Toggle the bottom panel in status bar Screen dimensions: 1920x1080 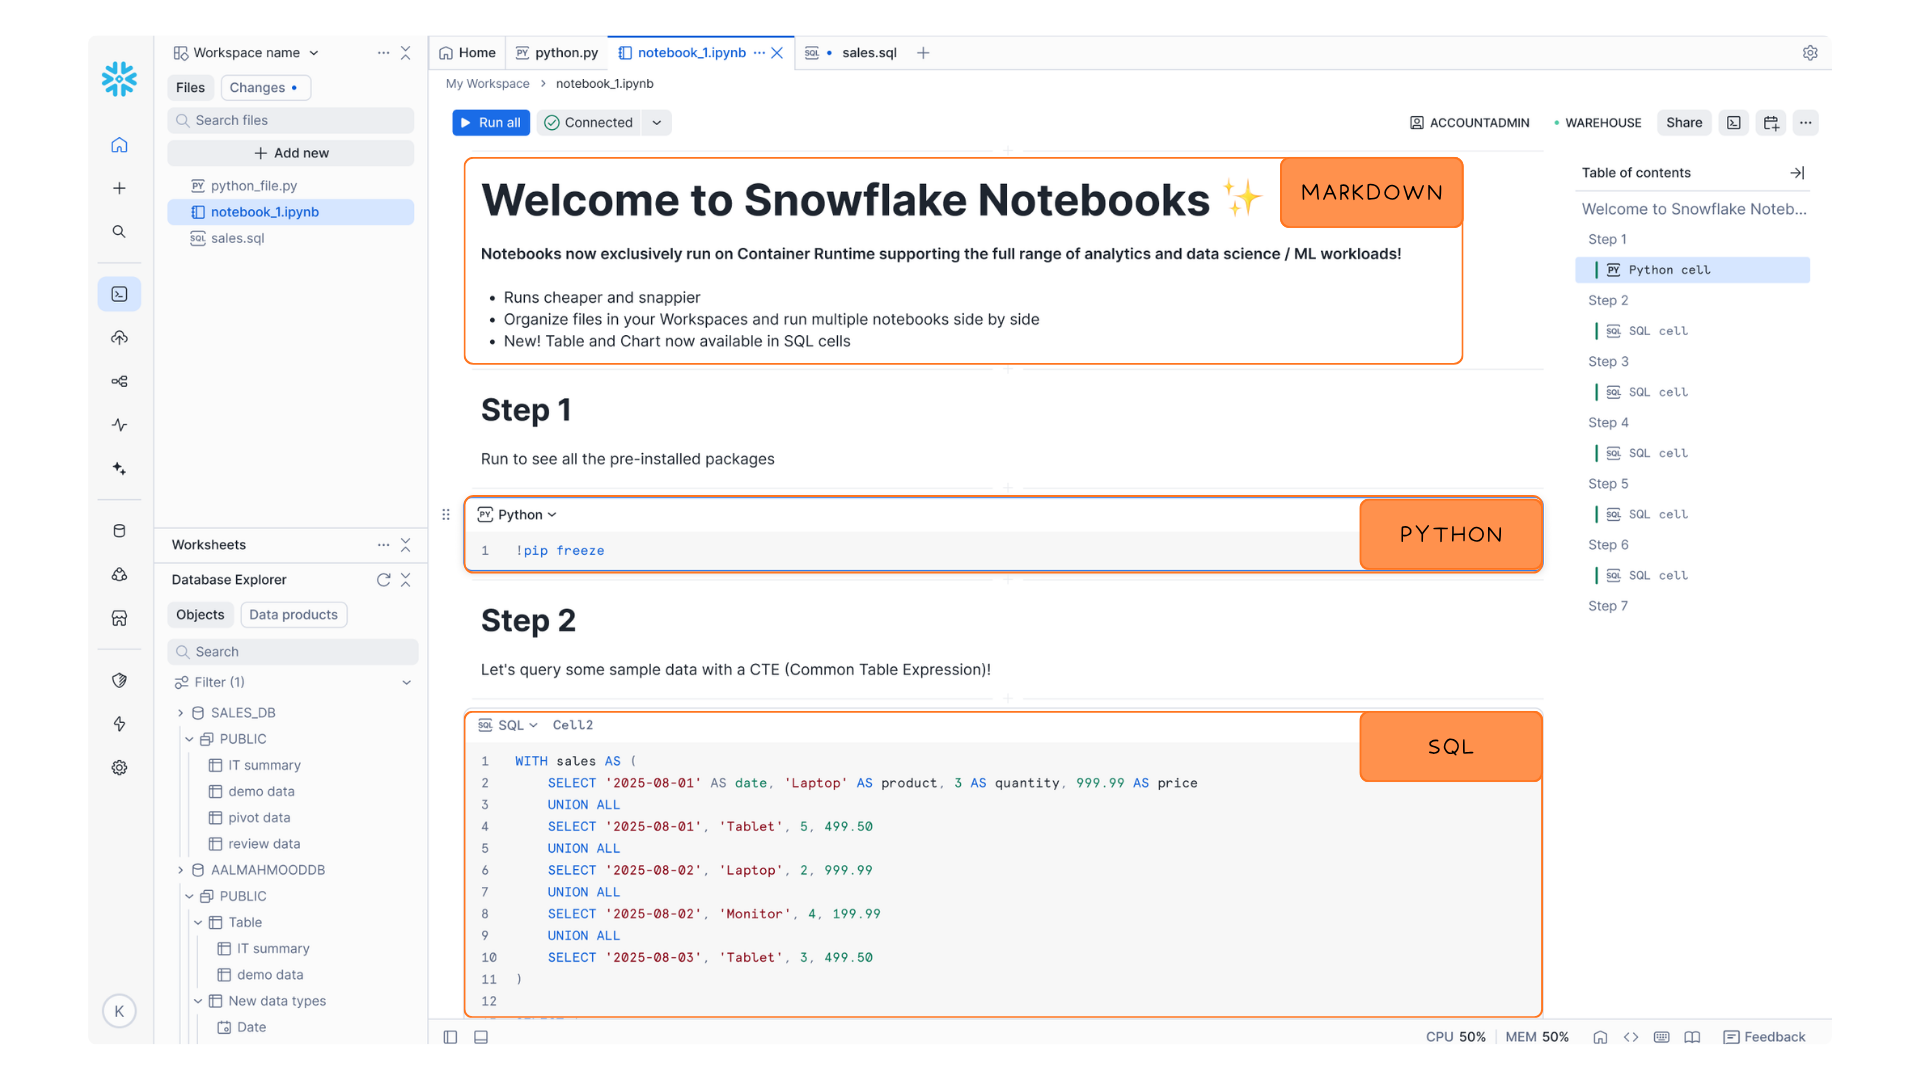coord(481,1037)
